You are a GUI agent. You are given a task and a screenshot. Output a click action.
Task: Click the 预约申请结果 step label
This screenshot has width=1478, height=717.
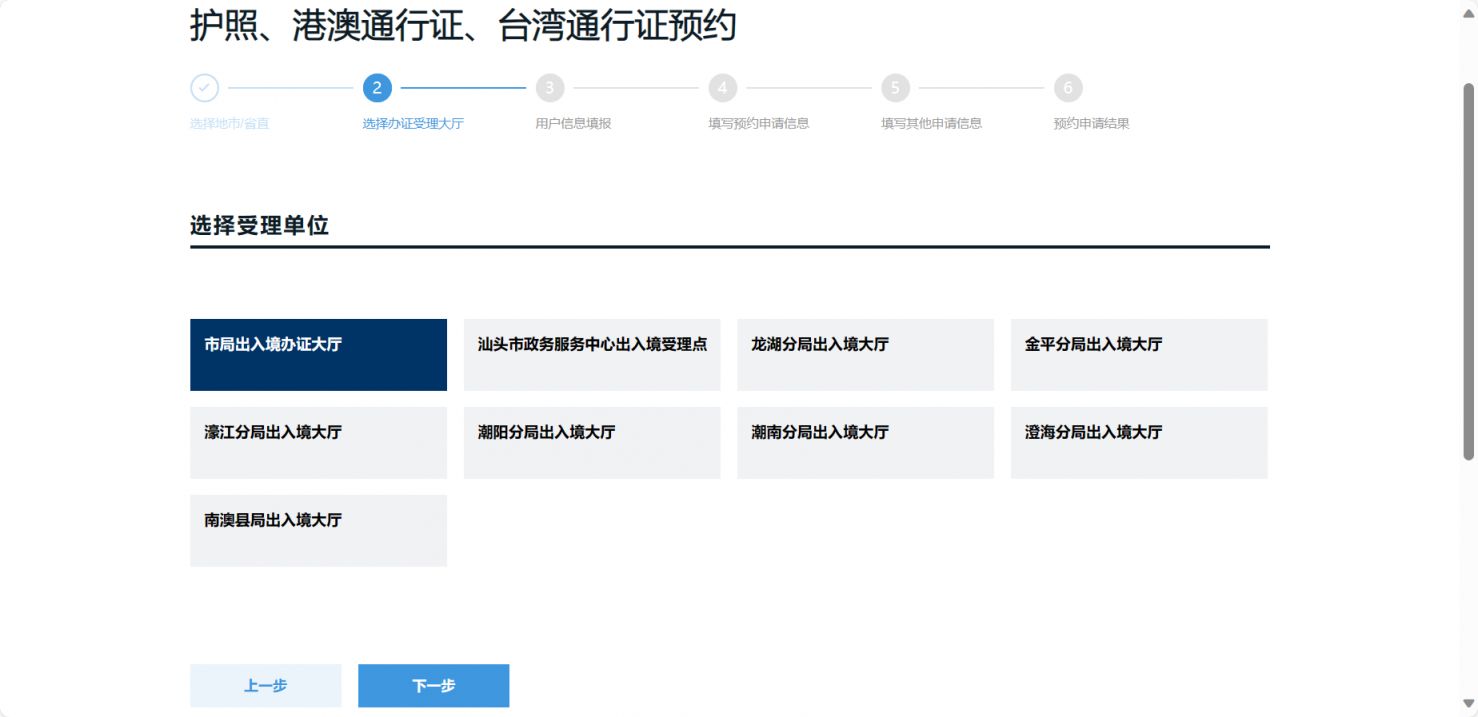[1090, 122]
